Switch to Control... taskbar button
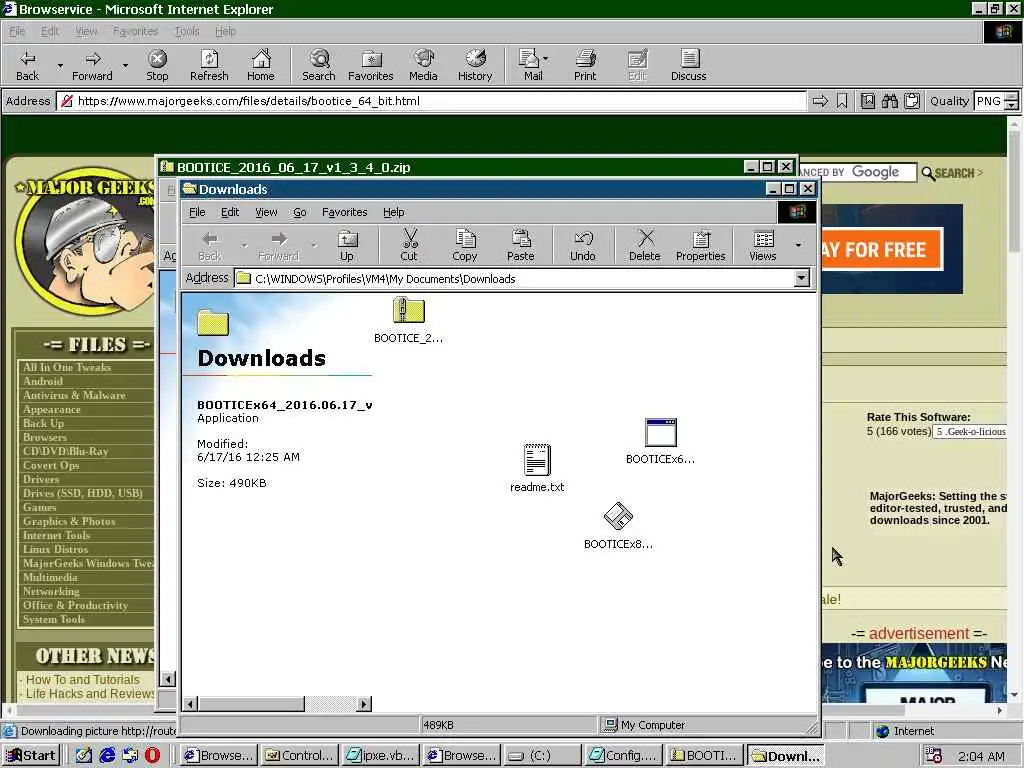The width and height of the screenshot is (1024, 768). (300, 756)
